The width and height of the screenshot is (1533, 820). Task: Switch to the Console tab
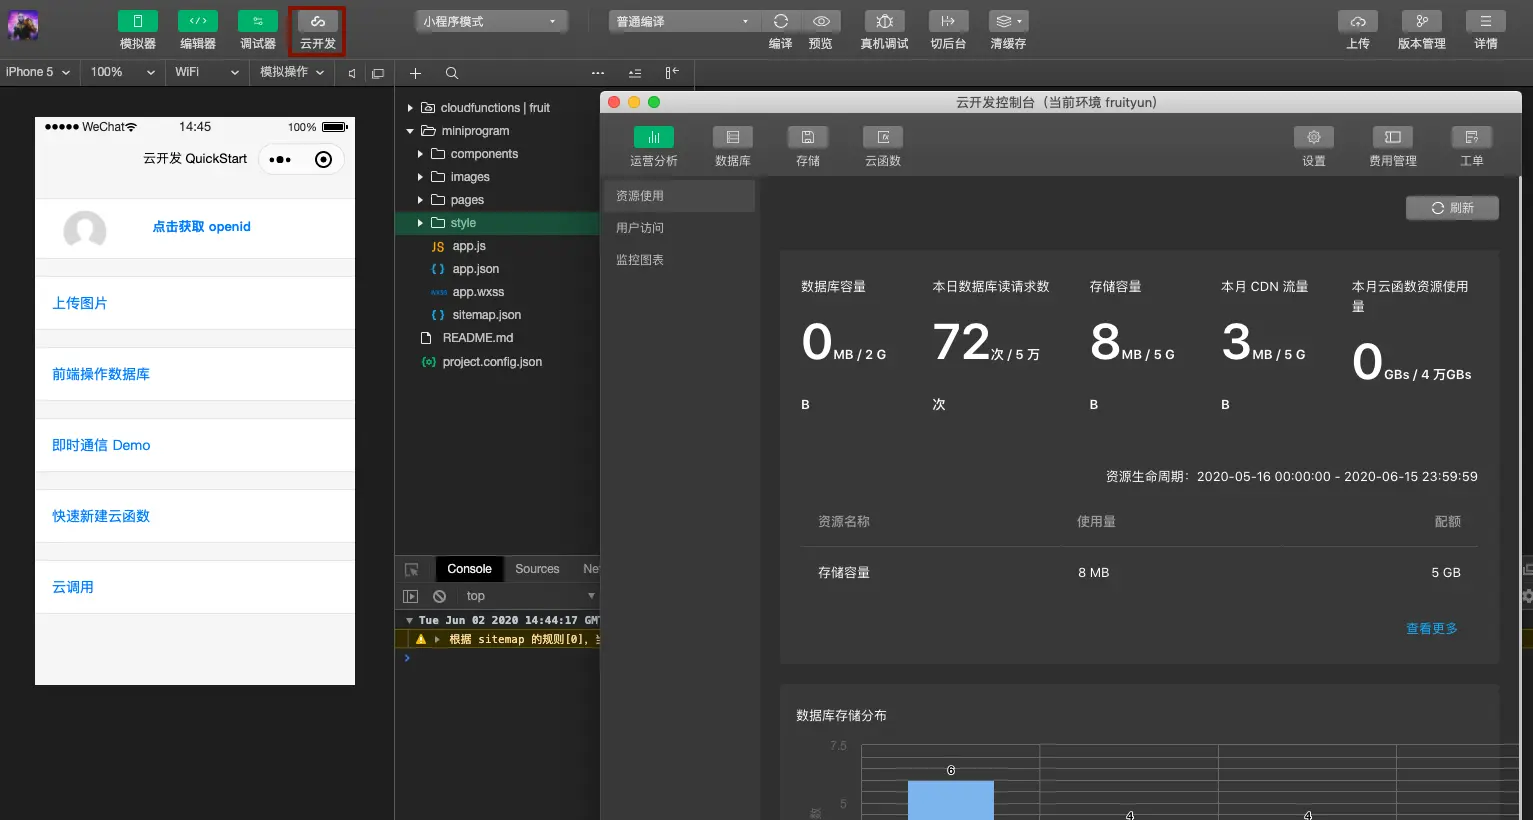[469, 569]
